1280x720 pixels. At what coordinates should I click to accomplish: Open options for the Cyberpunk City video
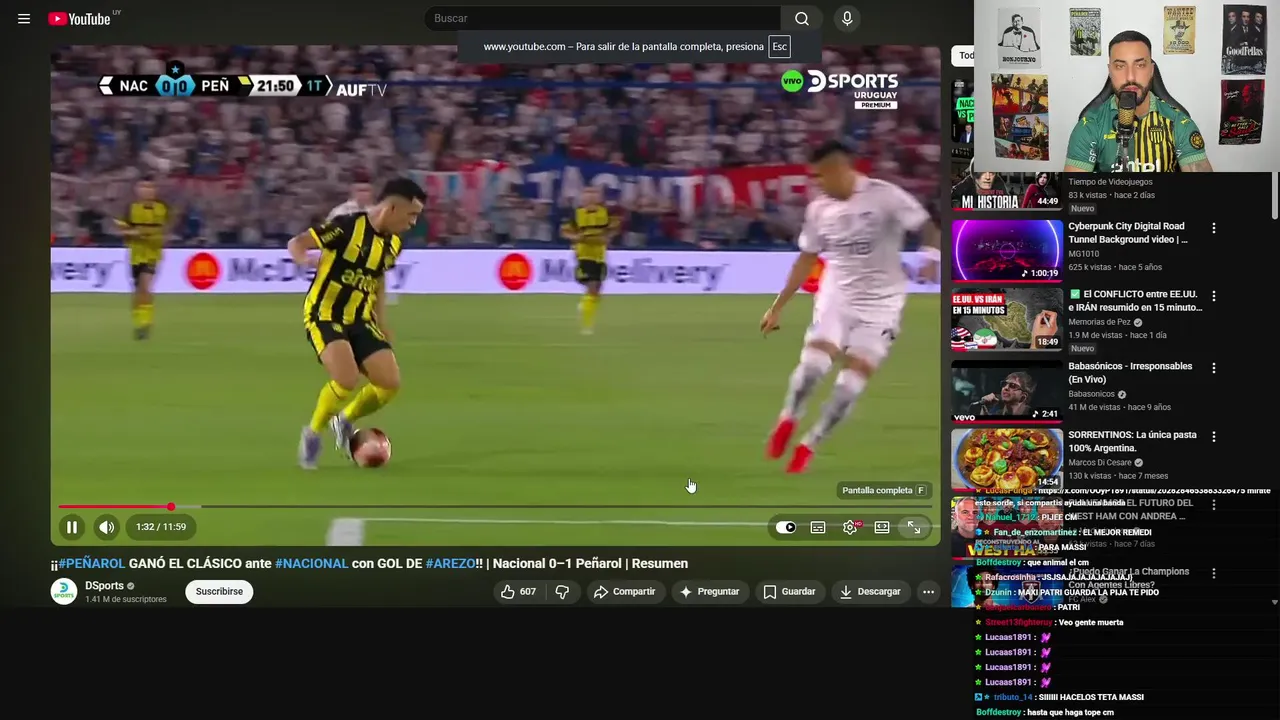pyautogui.click(x=1214, y=228)
